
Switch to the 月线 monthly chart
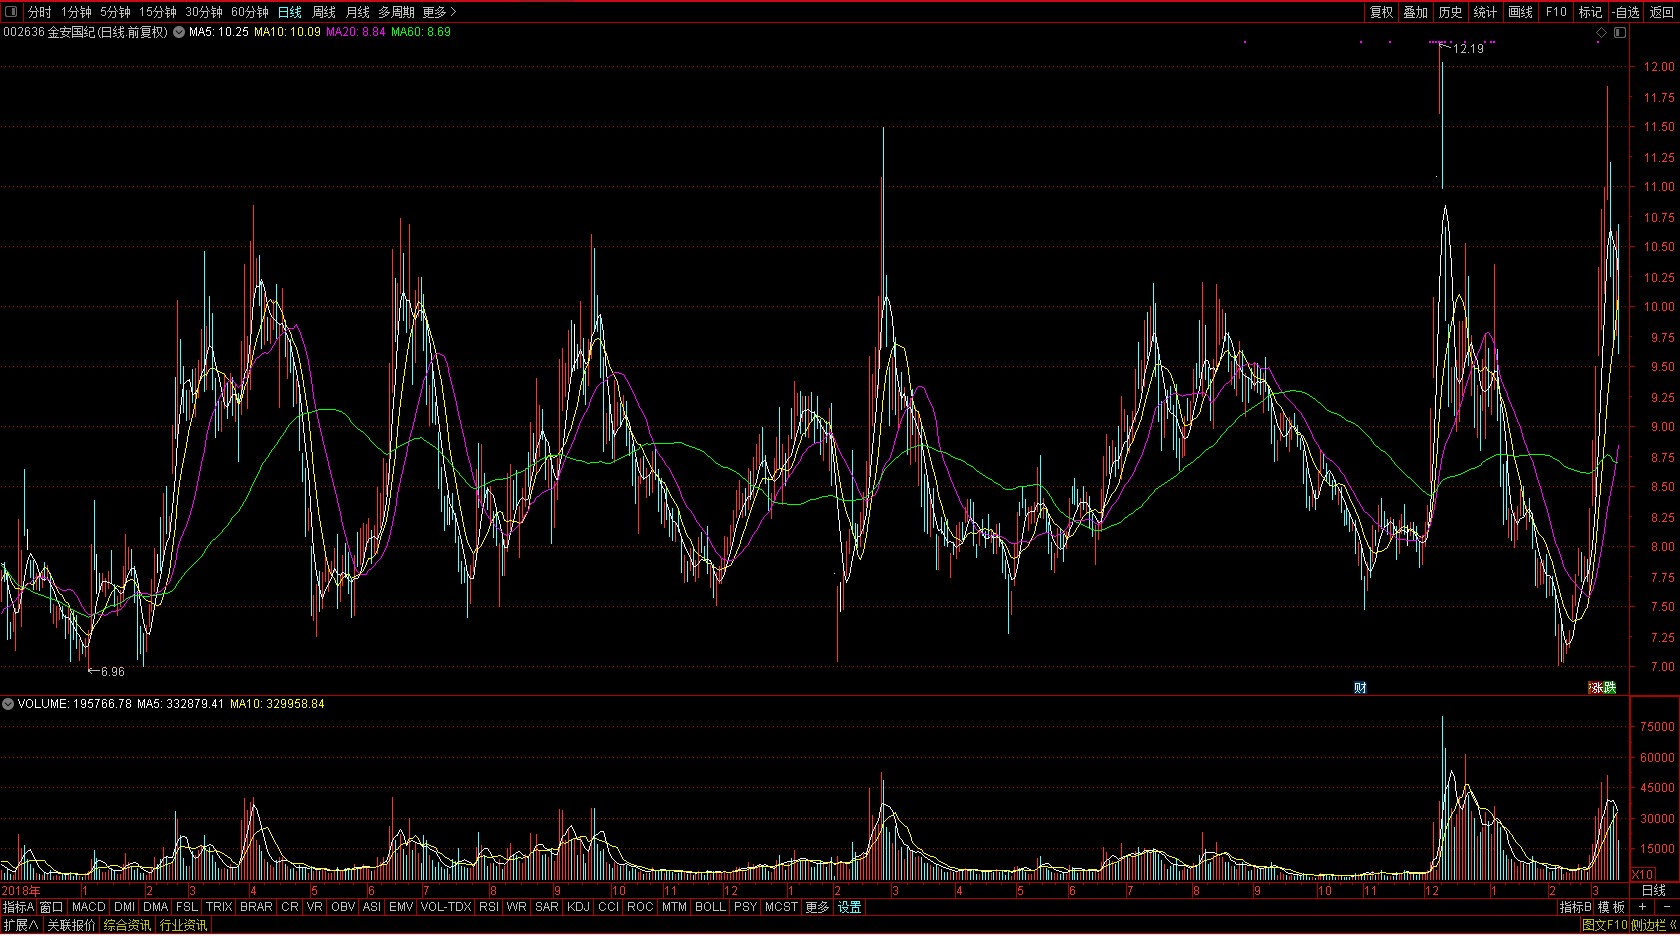click(x=357, y=12)
